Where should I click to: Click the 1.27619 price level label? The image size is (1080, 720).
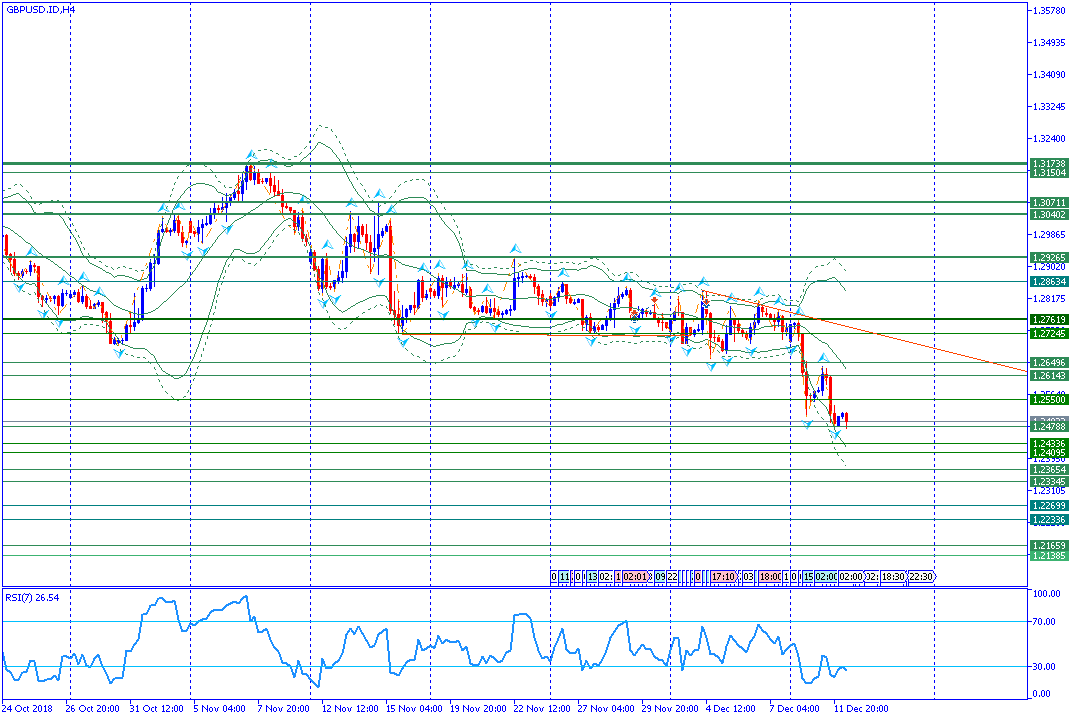coord(1048,320)
